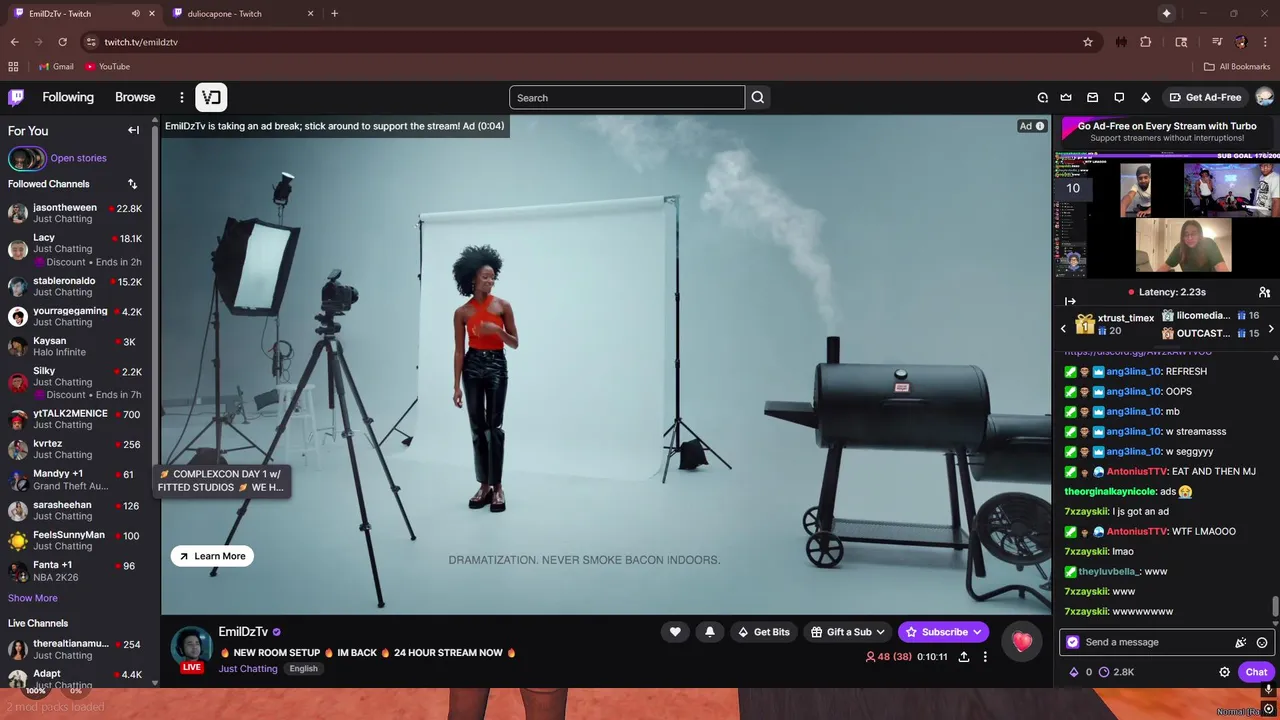The width and height of the screenshot is (1280, 720).
Task: Send message with Chat button
Action: click(1256, 672)
